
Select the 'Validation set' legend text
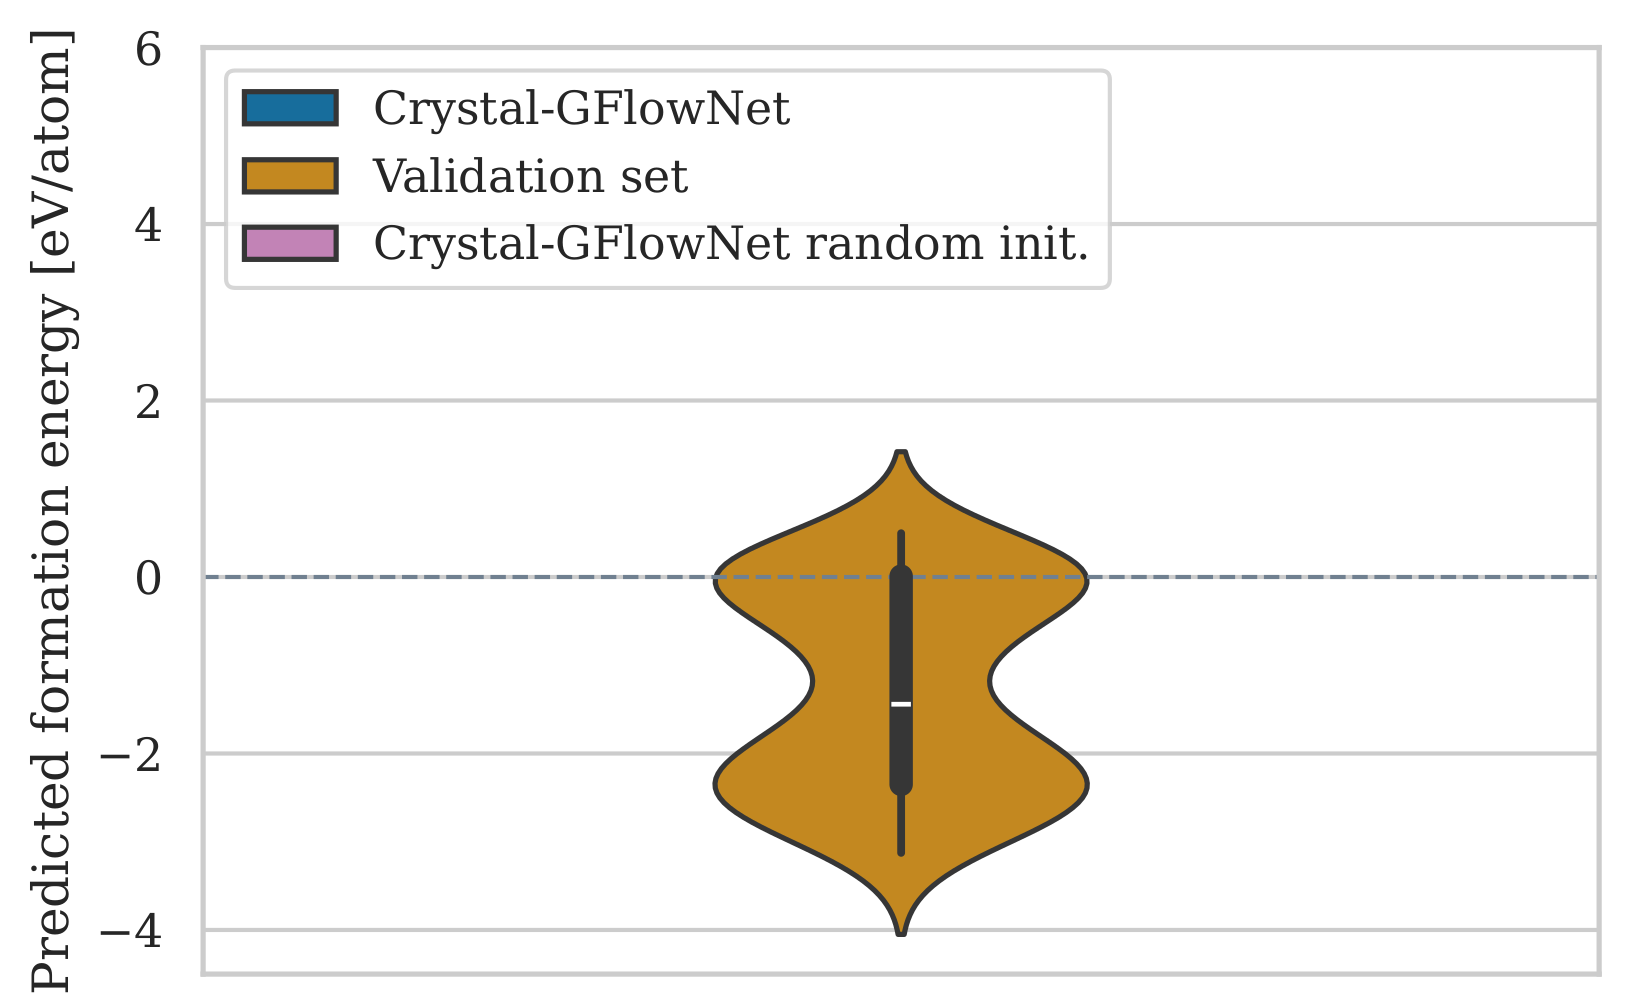[530, 176]
